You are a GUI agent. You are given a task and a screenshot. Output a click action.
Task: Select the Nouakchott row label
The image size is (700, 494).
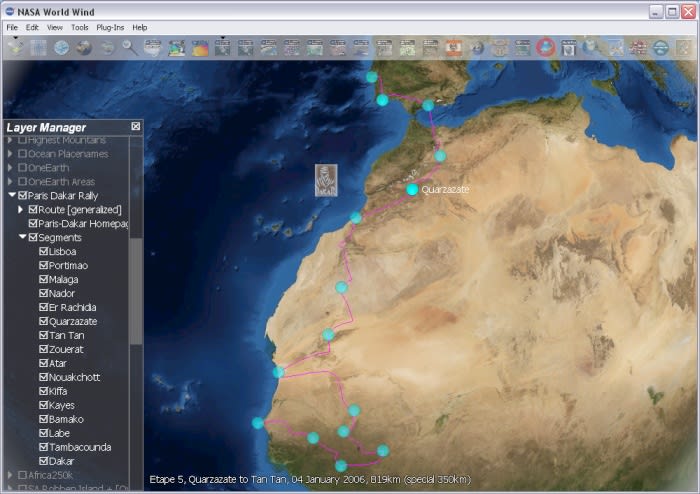tap(75, 377)
